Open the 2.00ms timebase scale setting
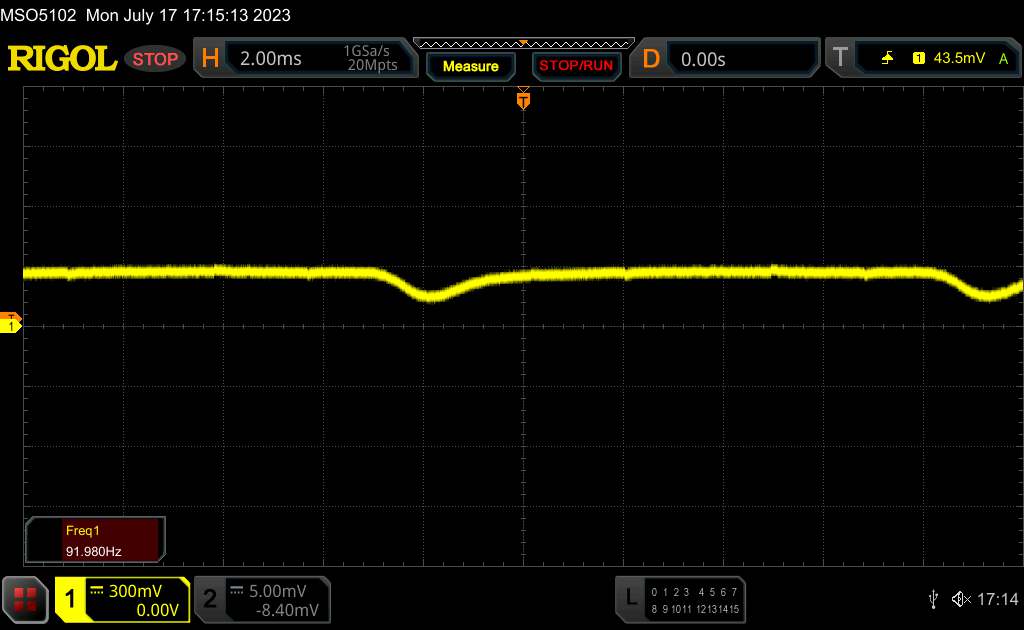This screenshot has width=1024, height=630. point(271,59)
